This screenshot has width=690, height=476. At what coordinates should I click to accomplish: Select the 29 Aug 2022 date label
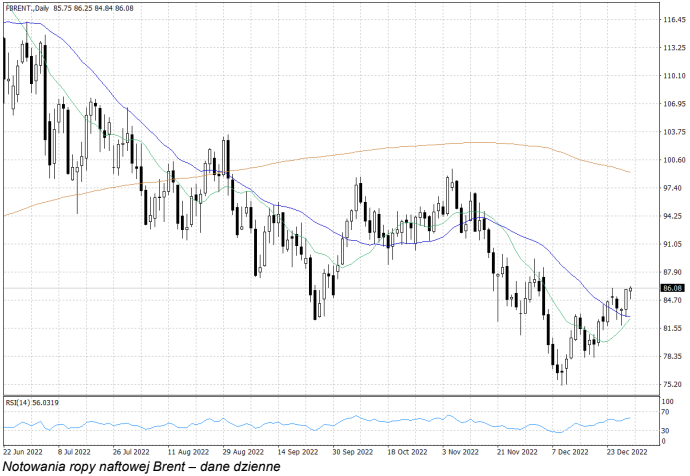pos(239,451)
